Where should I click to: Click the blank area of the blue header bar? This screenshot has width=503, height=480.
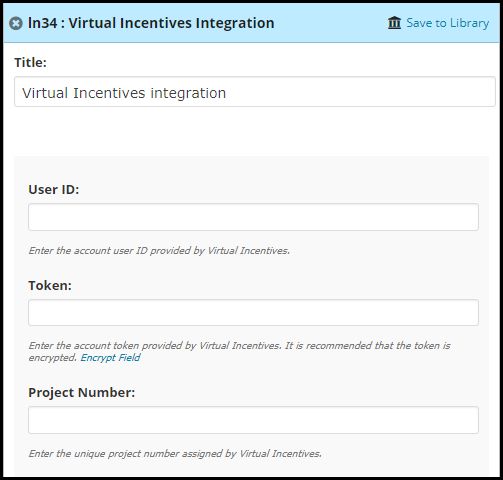[x=330, y=23]
